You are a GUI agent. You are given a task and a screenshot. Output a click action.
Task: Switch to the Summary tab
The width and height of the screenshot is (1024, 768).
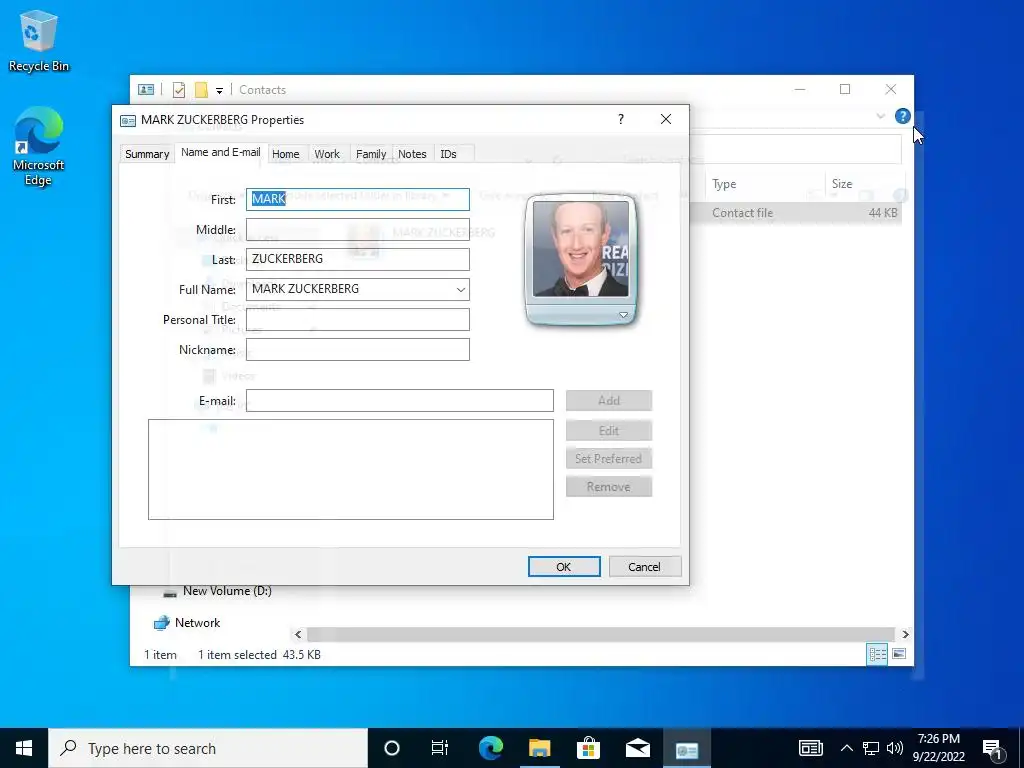tap(147, 154)
